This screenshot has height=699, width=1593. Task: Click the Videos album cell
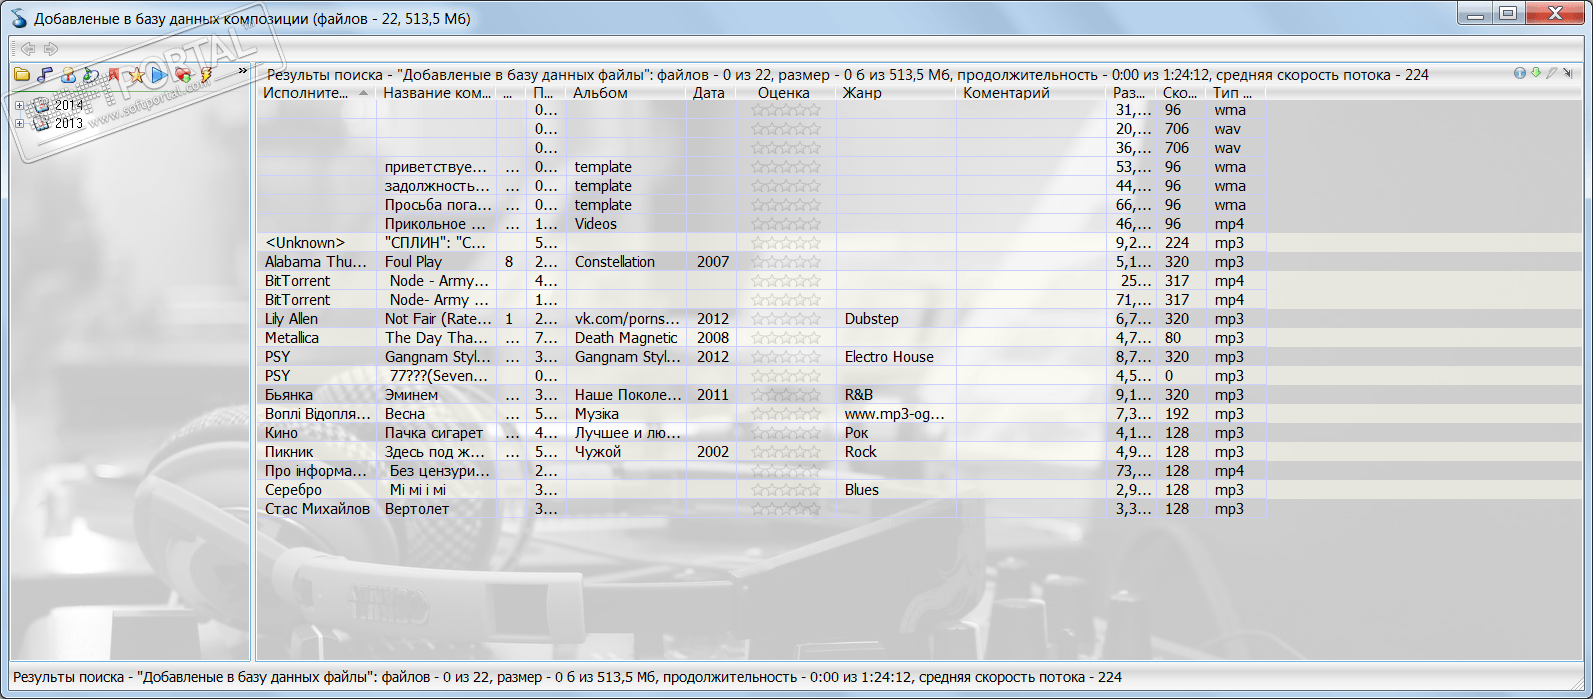click(626, 224)
